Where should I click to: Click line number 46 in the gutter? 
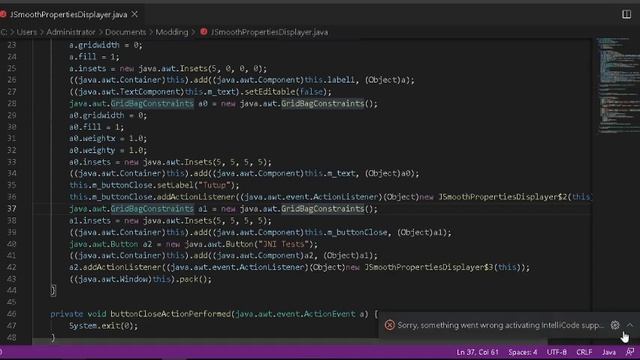tap(12, 314)
